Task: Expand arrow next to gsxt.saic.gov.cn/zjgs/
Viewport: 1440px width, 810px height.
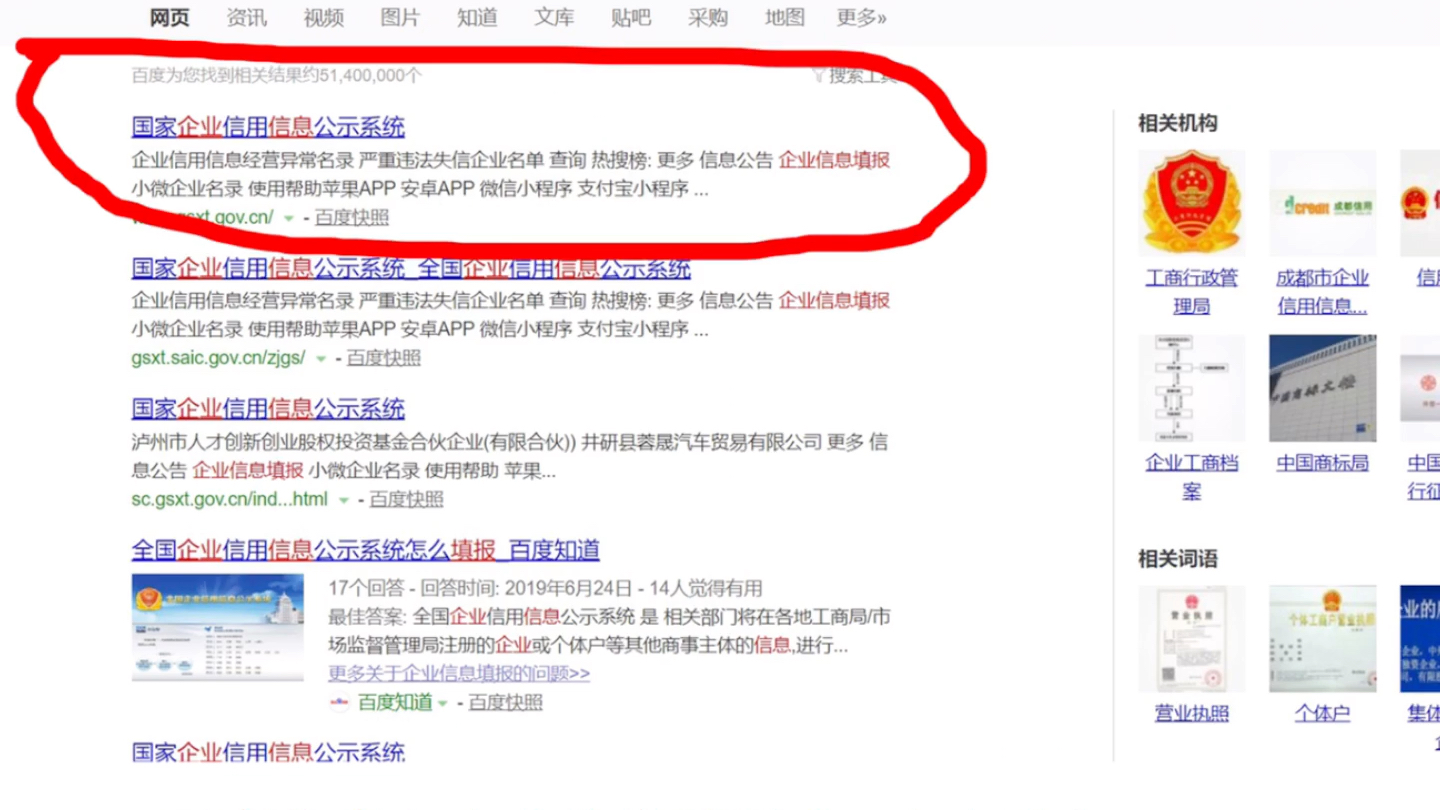Action: (x=321, y=359)
